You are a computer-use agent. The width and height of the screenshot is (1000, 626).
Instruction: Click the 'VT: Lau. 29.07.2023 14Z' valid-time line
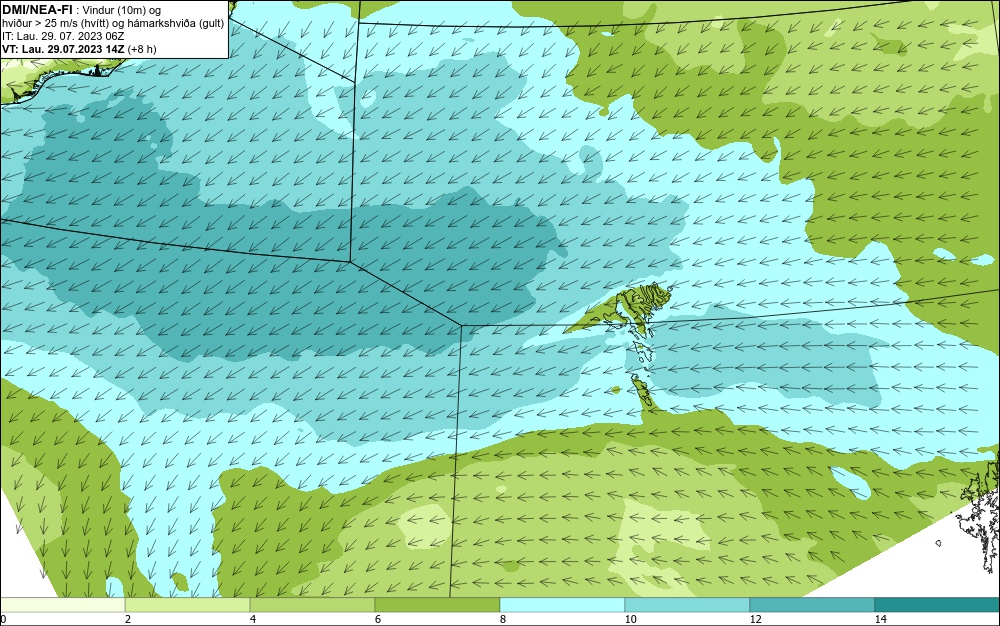pos(63,49)
